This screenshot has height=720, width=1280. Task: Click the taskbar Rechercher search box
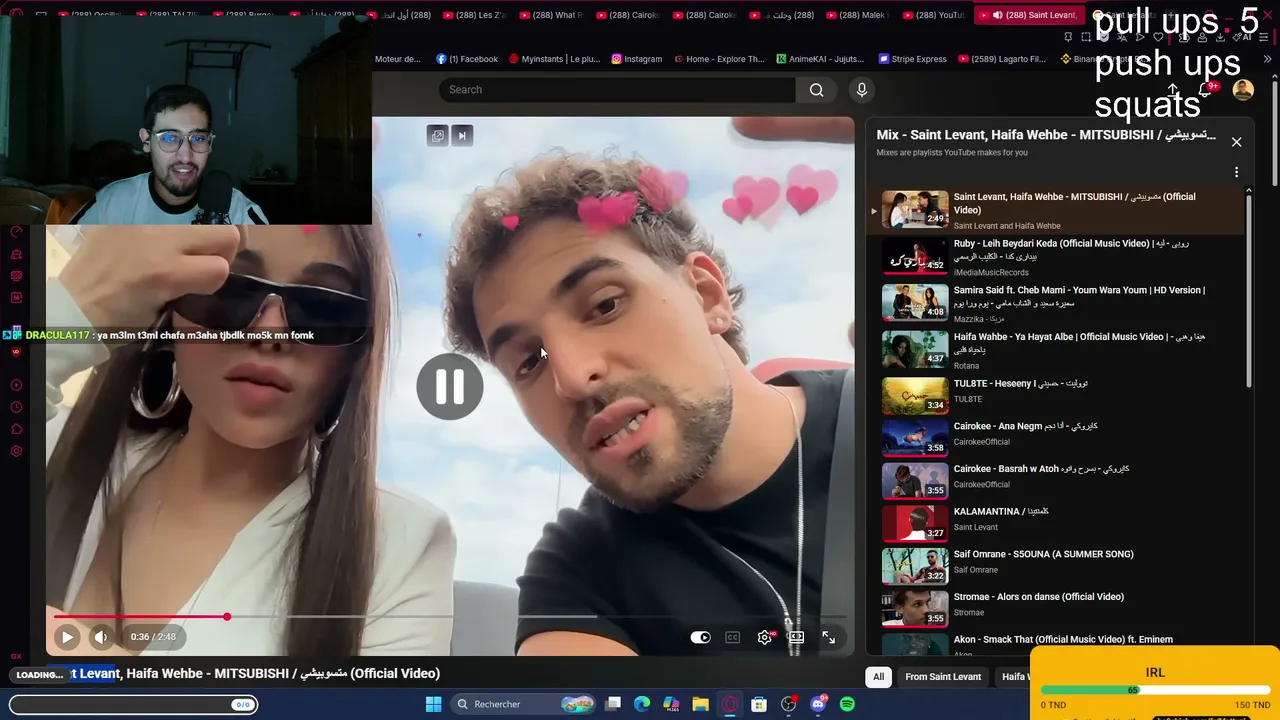523,704
